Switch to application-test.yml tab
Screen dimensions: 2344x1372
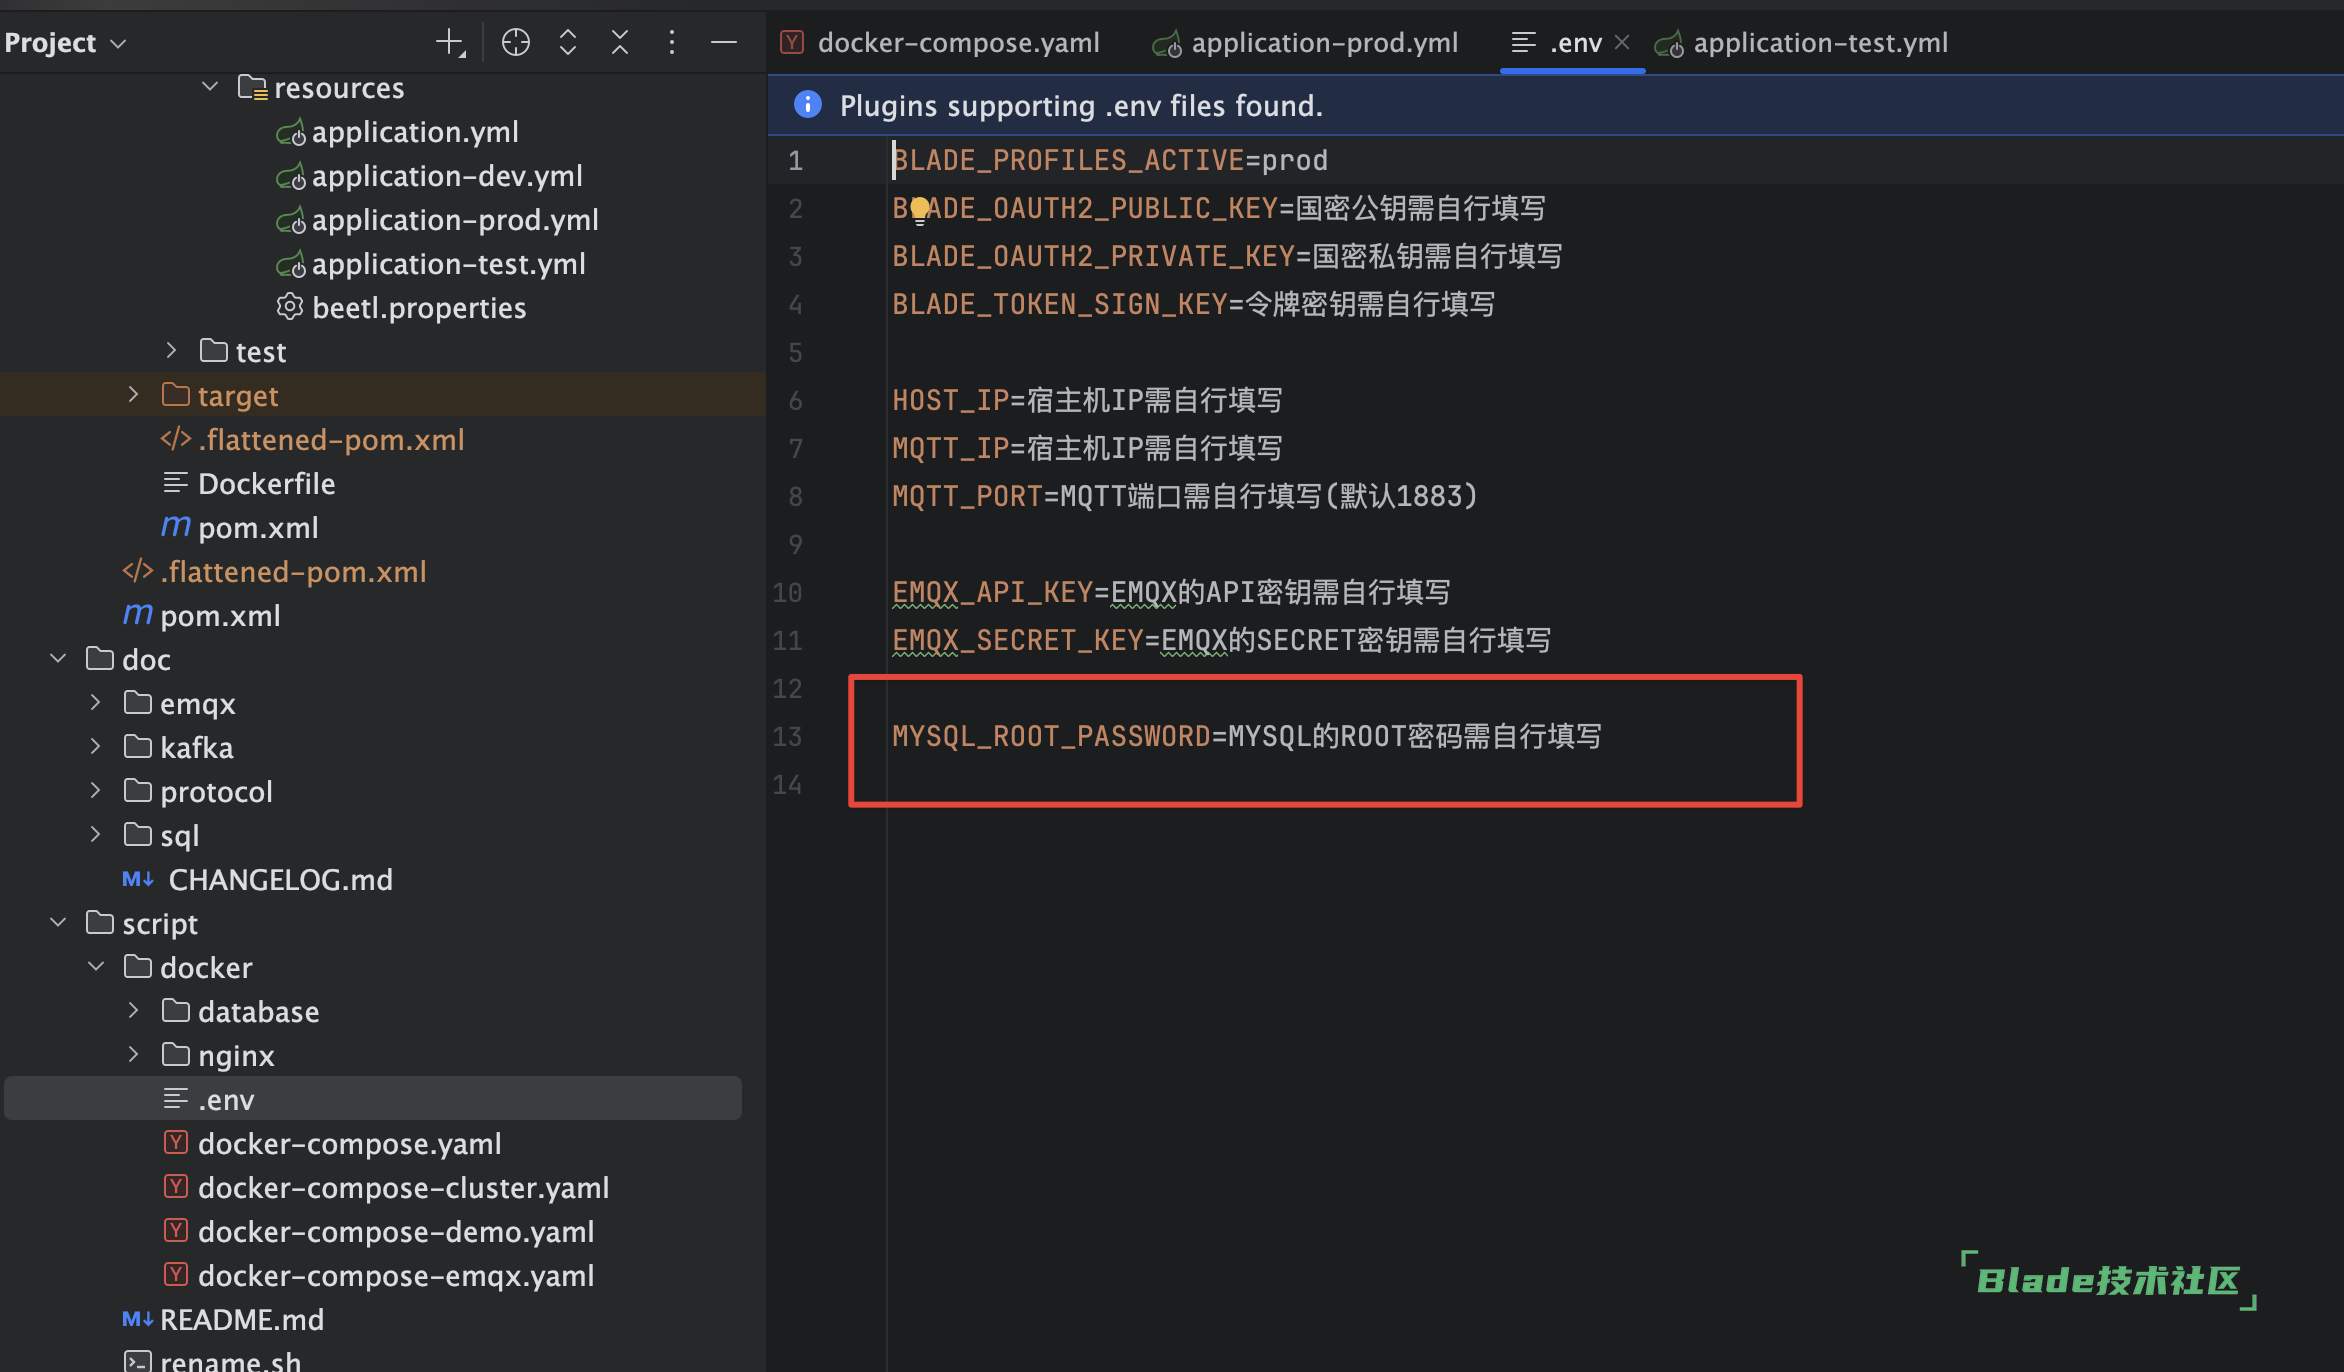click(1819, 43)
